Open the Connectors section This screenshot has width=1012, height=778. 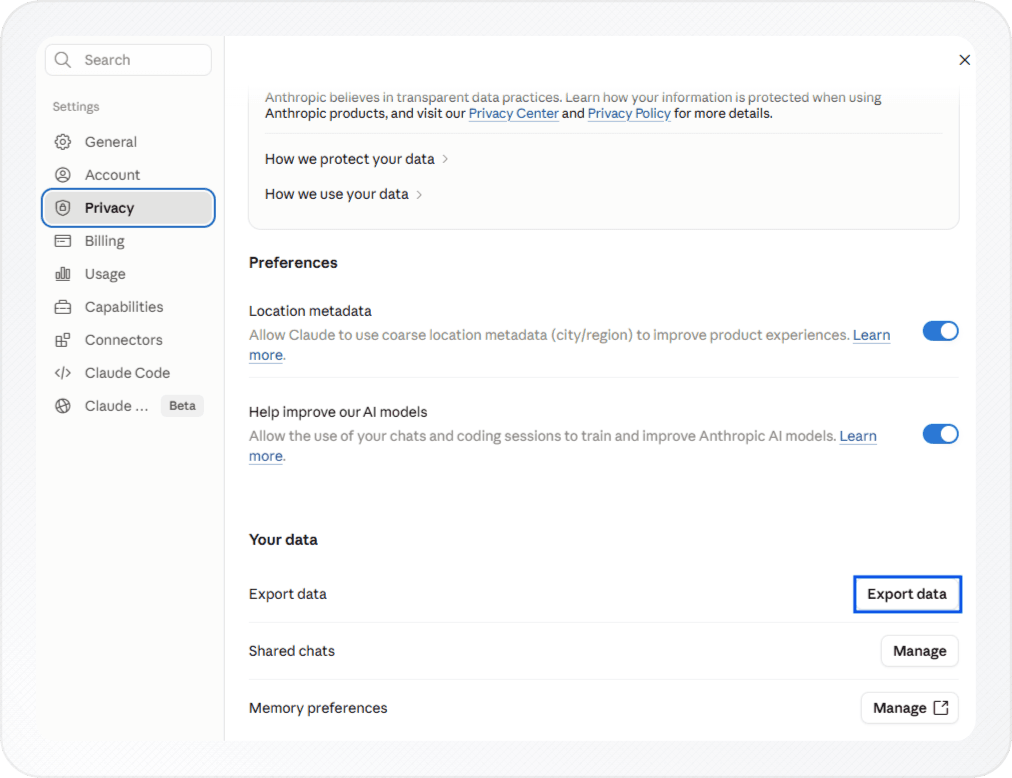click(x=128, y=340)
